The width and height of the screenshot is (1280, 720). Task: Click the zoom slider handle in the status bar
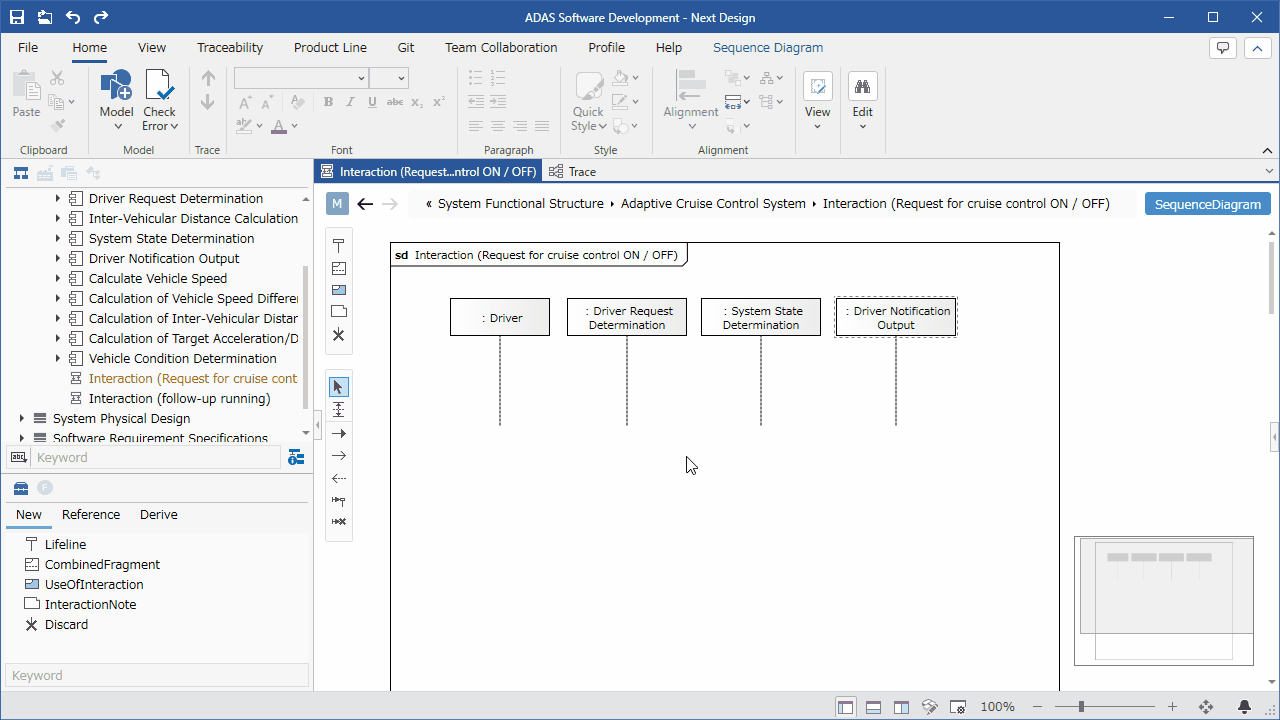click(x=1082, y=706)
